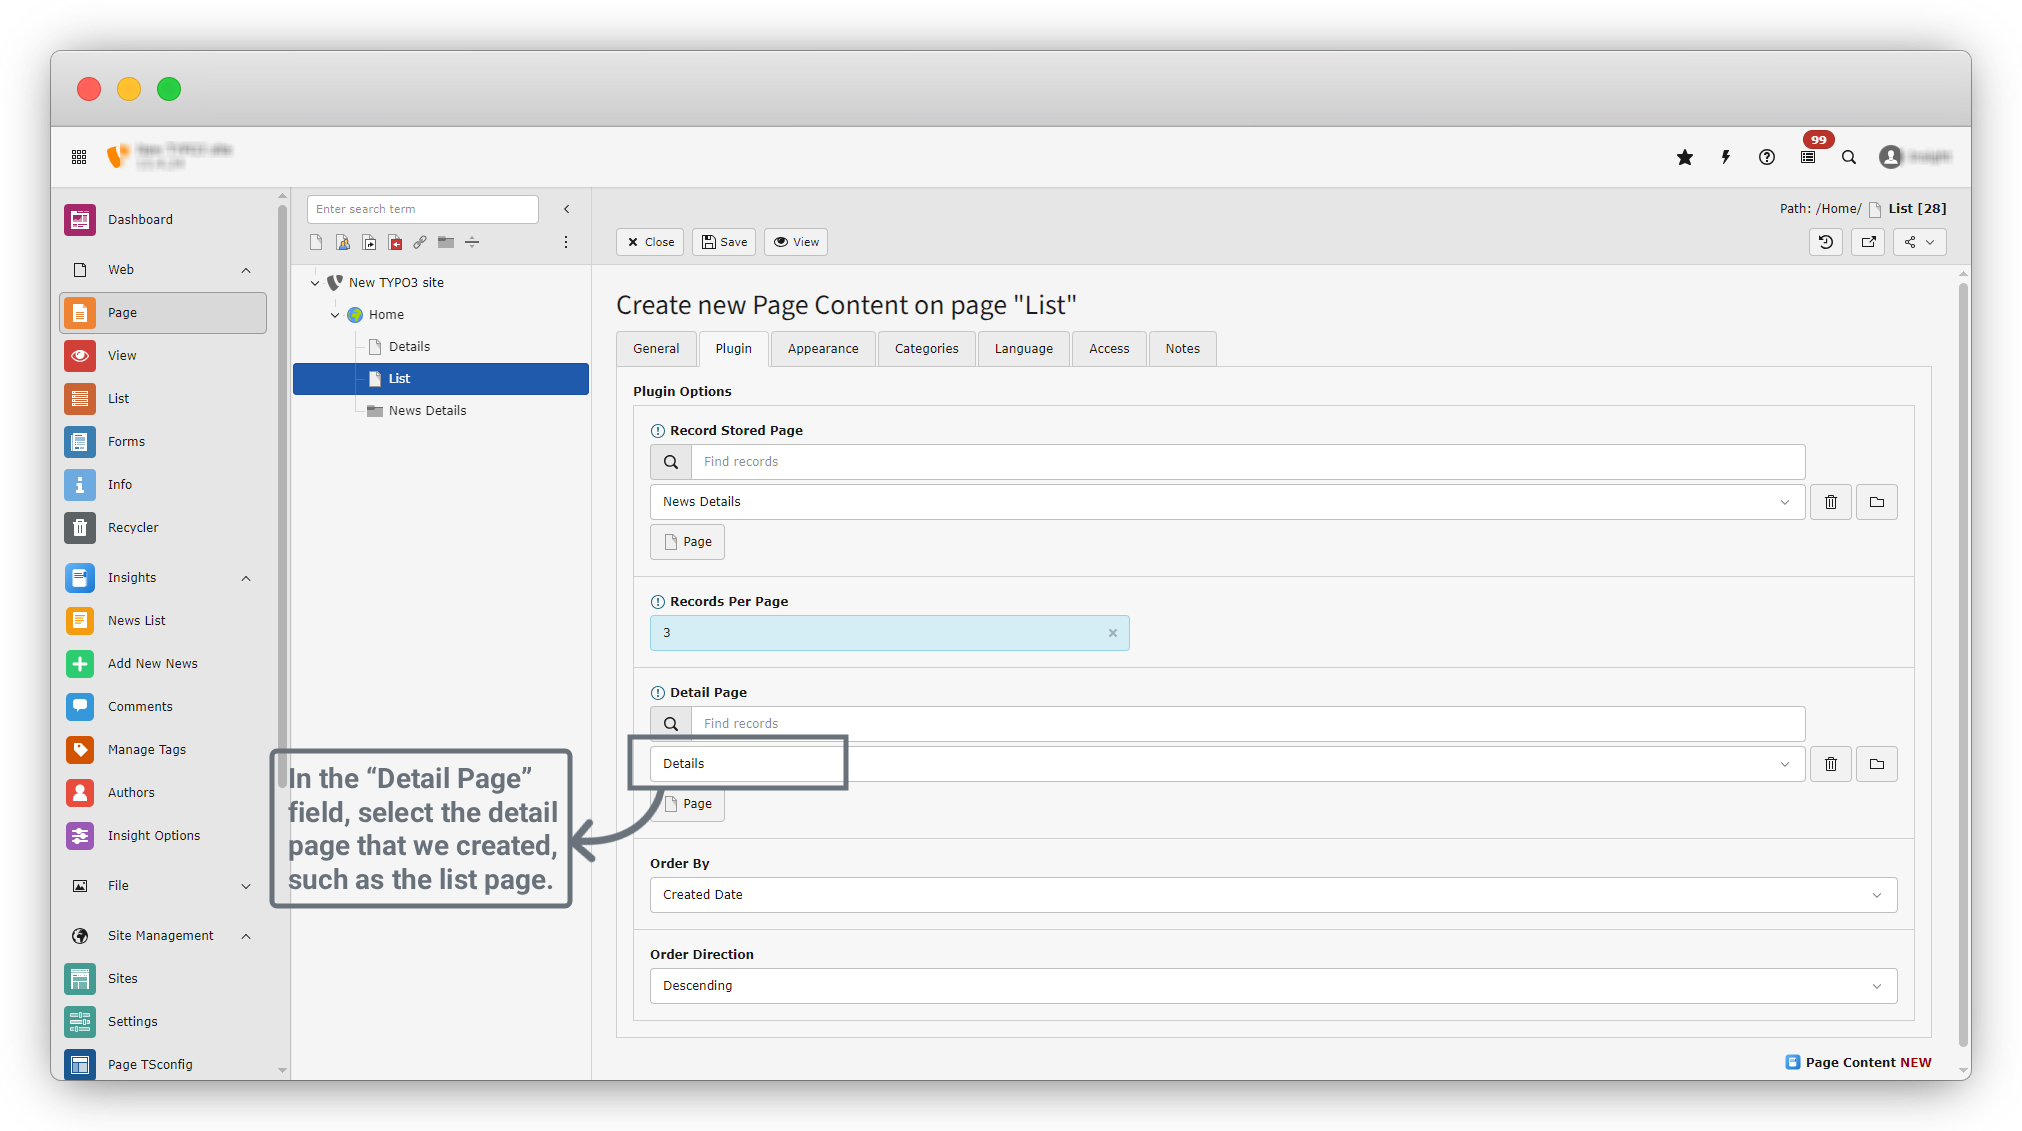The width and height of the screenshot is (2022, 1131).
Task: Select News Details folder in page tree
Action: tap(427, 411)
